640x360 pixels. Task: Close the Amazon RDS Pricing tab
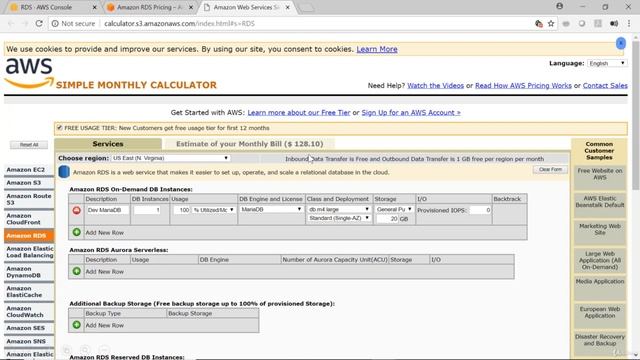tap(191, 7)
